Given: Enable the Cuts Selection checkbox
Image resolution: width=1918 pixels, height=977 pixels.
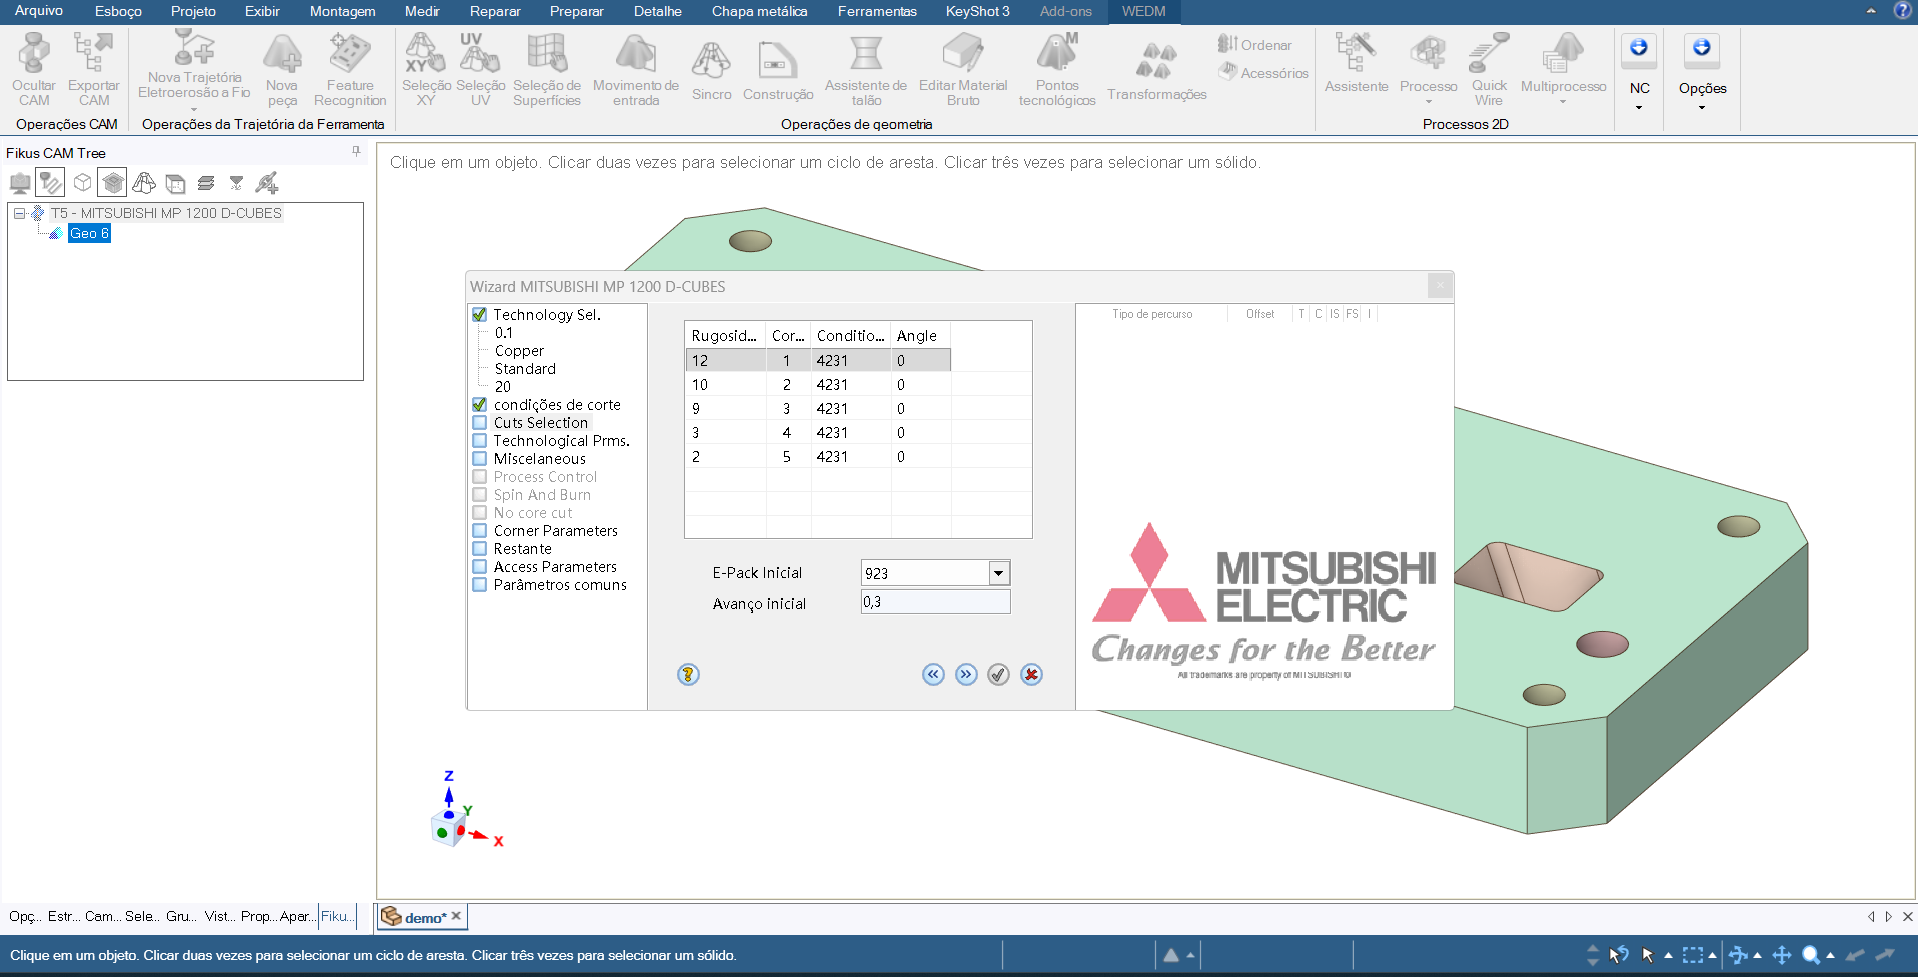Looking at the screenshot, I should click(480, 423).
